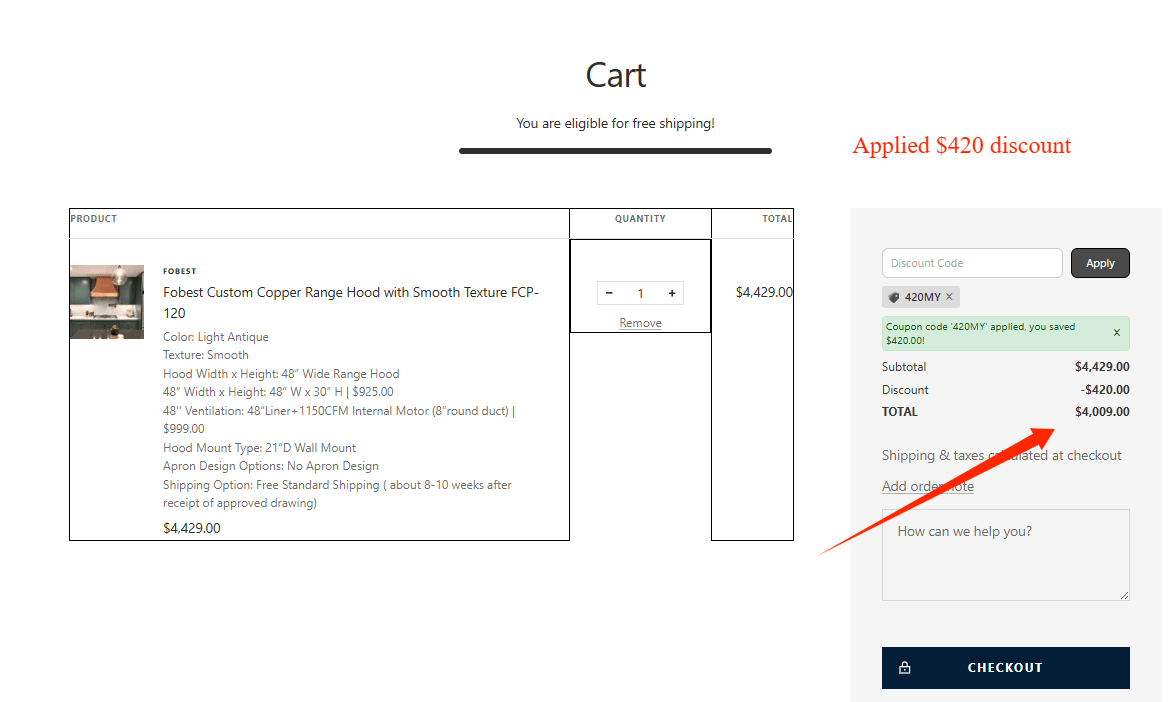Proceed with the CHECKOUT button
This screenshot has width=1172, height=702.
1005,668
